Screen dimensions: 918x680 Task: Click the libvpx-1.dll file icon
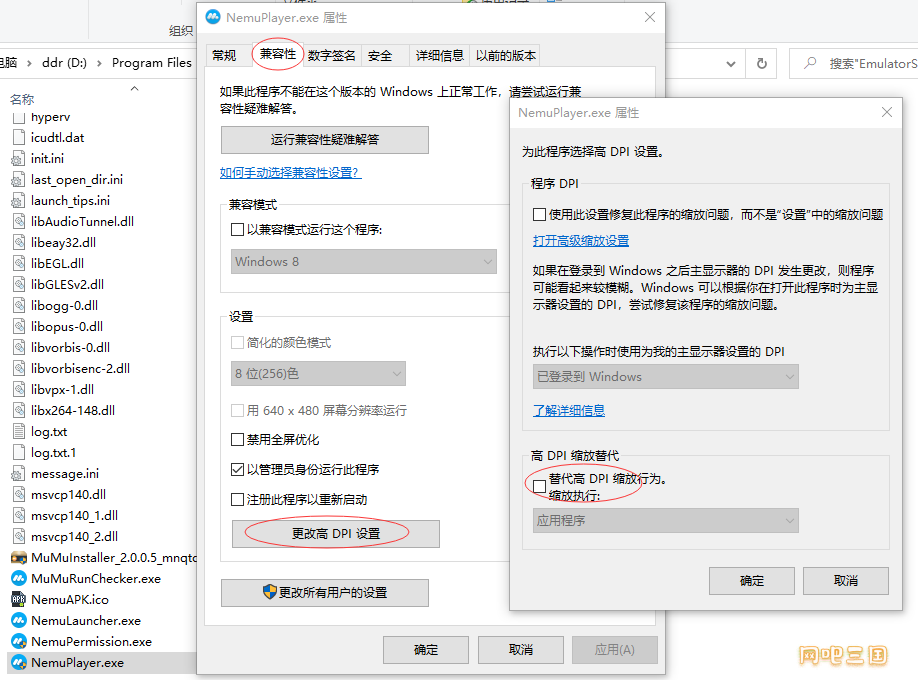point(19,389)
